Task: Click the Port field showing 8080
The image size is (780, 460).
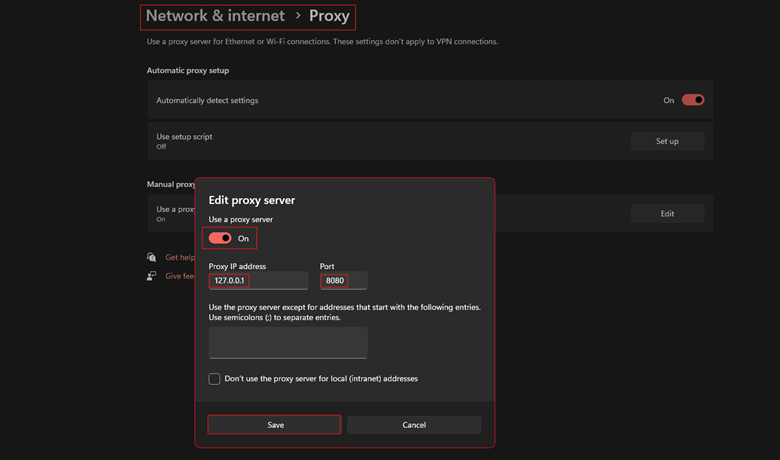Action: (343, 281)
